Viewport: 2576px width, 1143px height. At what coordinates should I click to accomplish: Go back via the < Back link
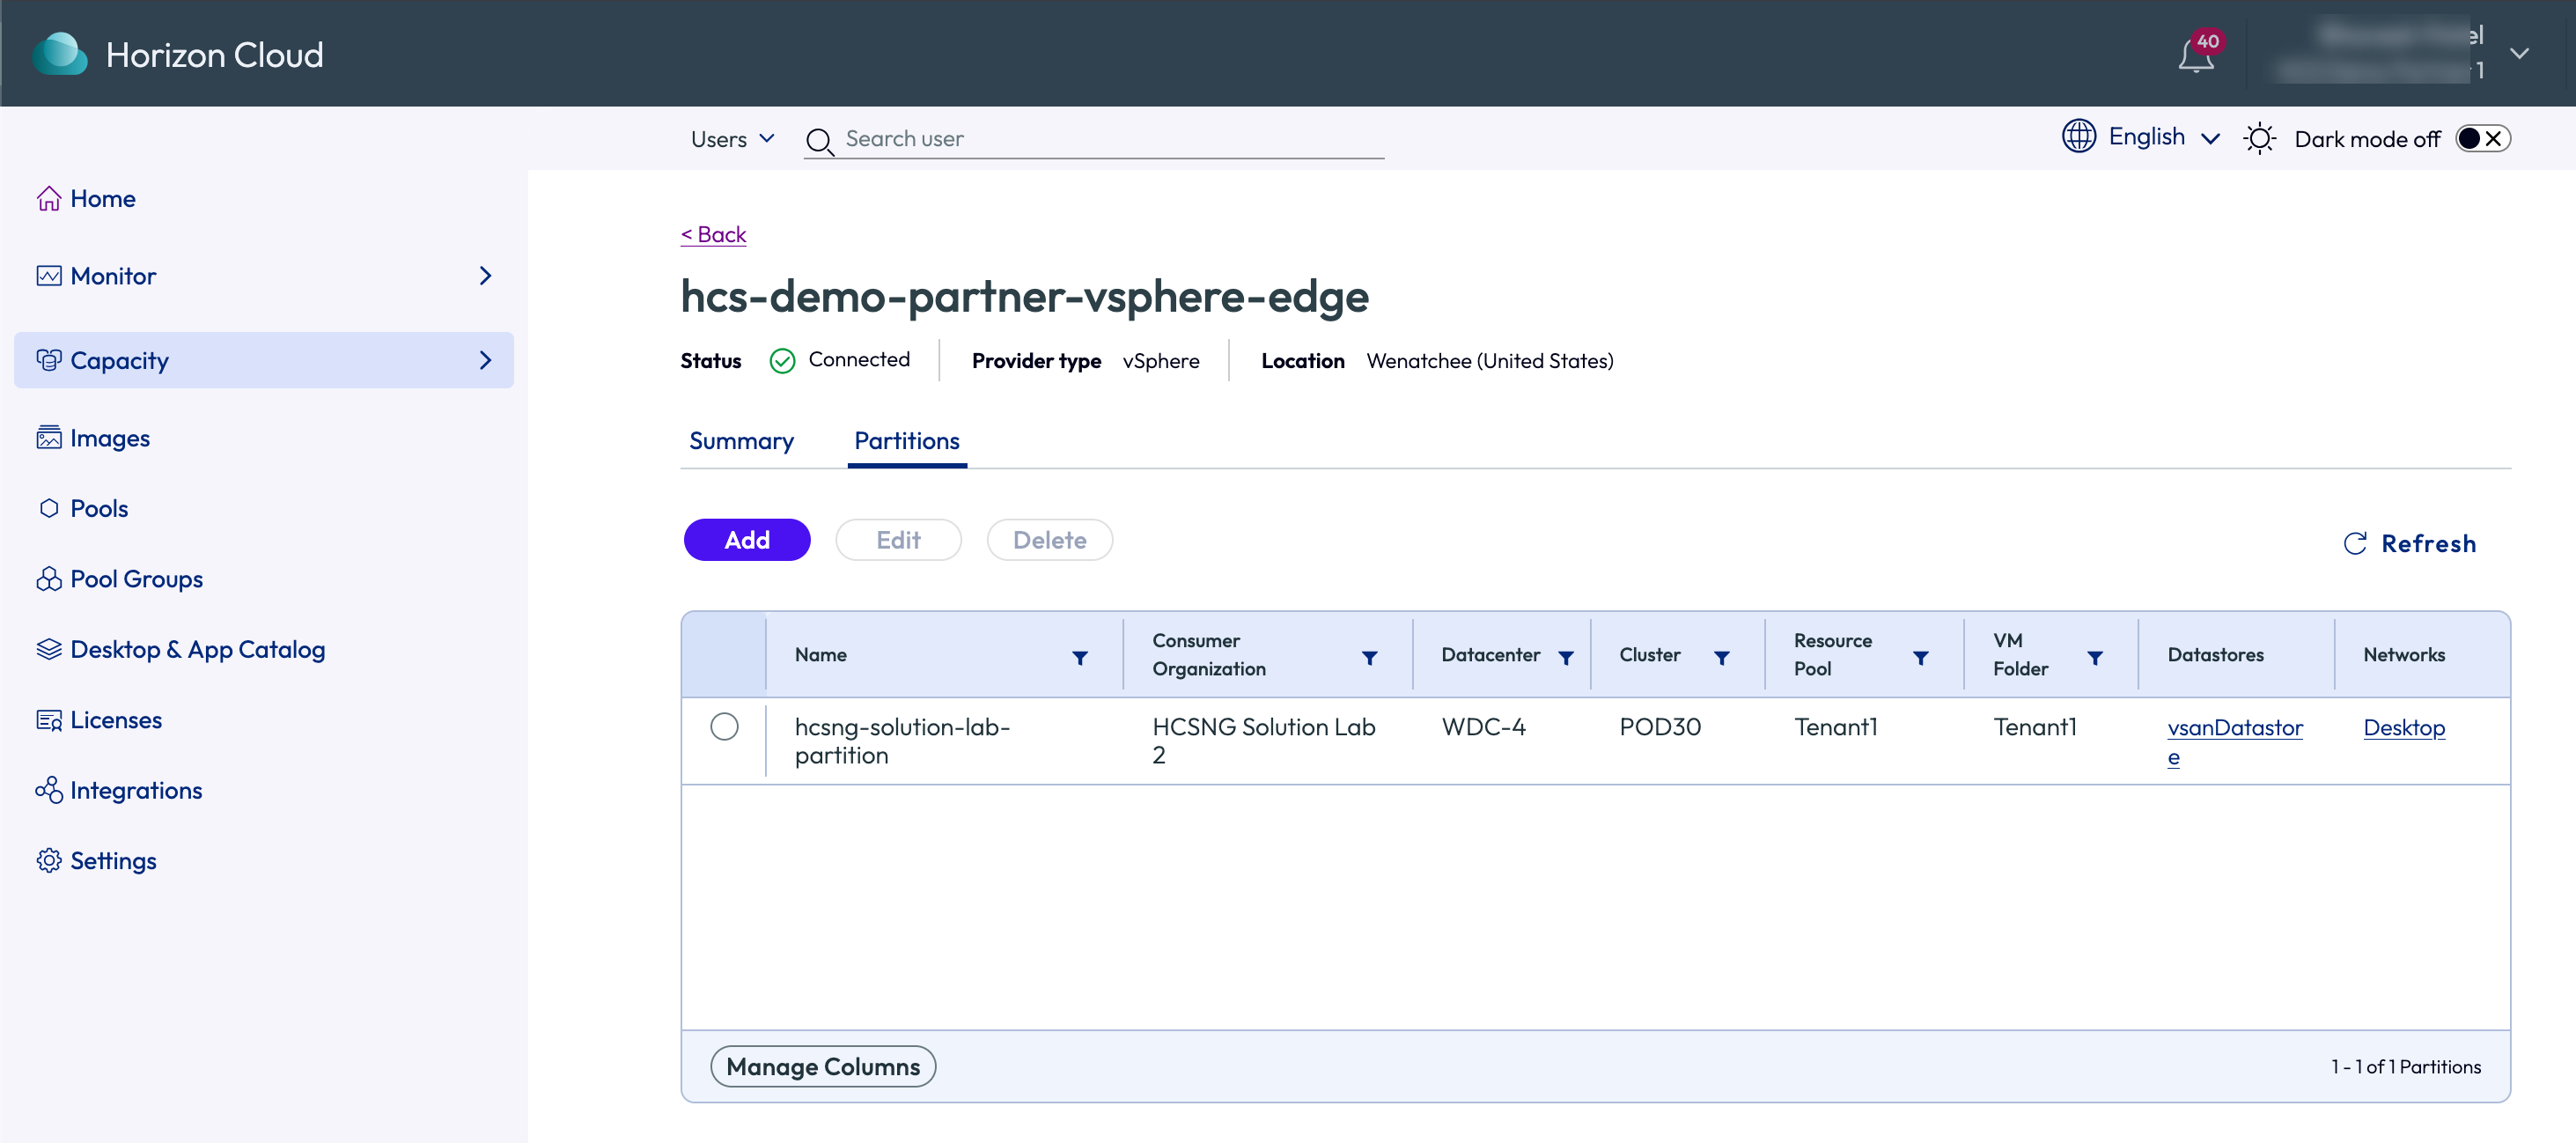[713, 234]
